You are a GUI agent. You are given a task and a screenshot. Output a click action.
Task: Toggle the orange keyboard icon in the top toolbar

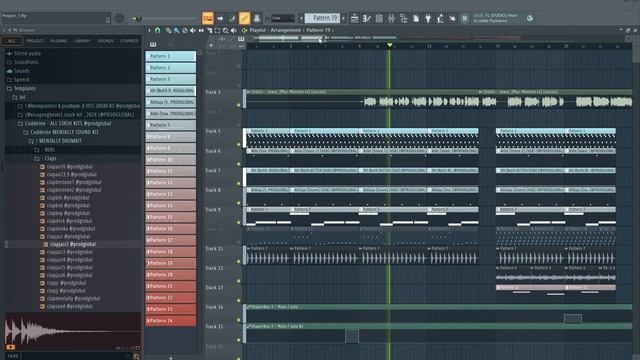coord(207,18)
